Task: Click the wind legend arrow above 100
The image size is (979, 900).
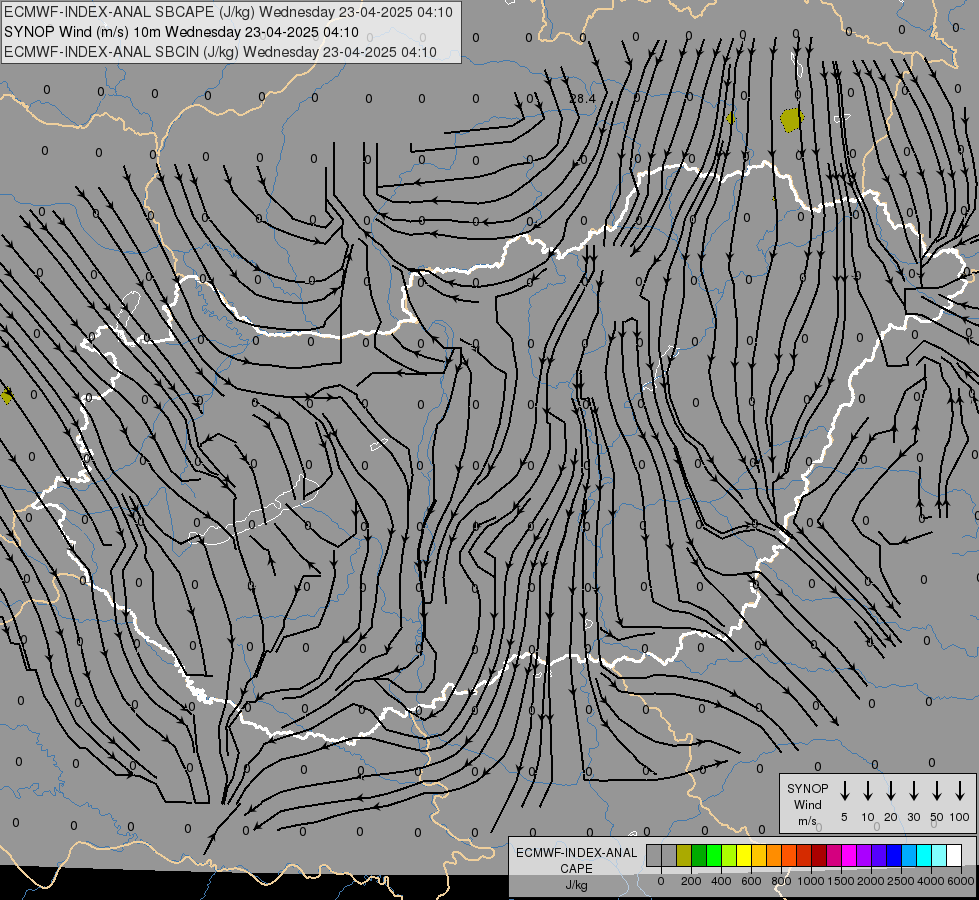Action: (x=960, y=791)
